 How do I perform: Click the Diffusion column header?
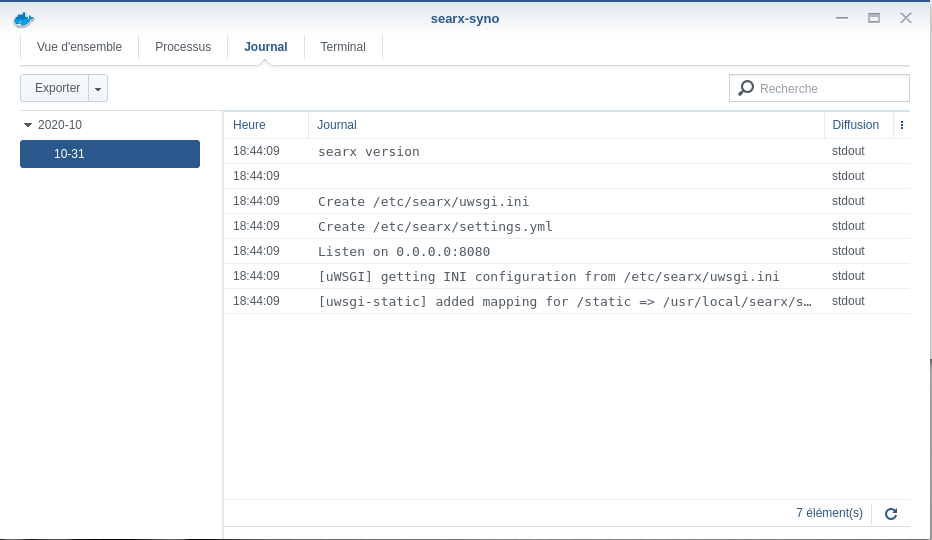pyautogui.click(x=855, y=125)
